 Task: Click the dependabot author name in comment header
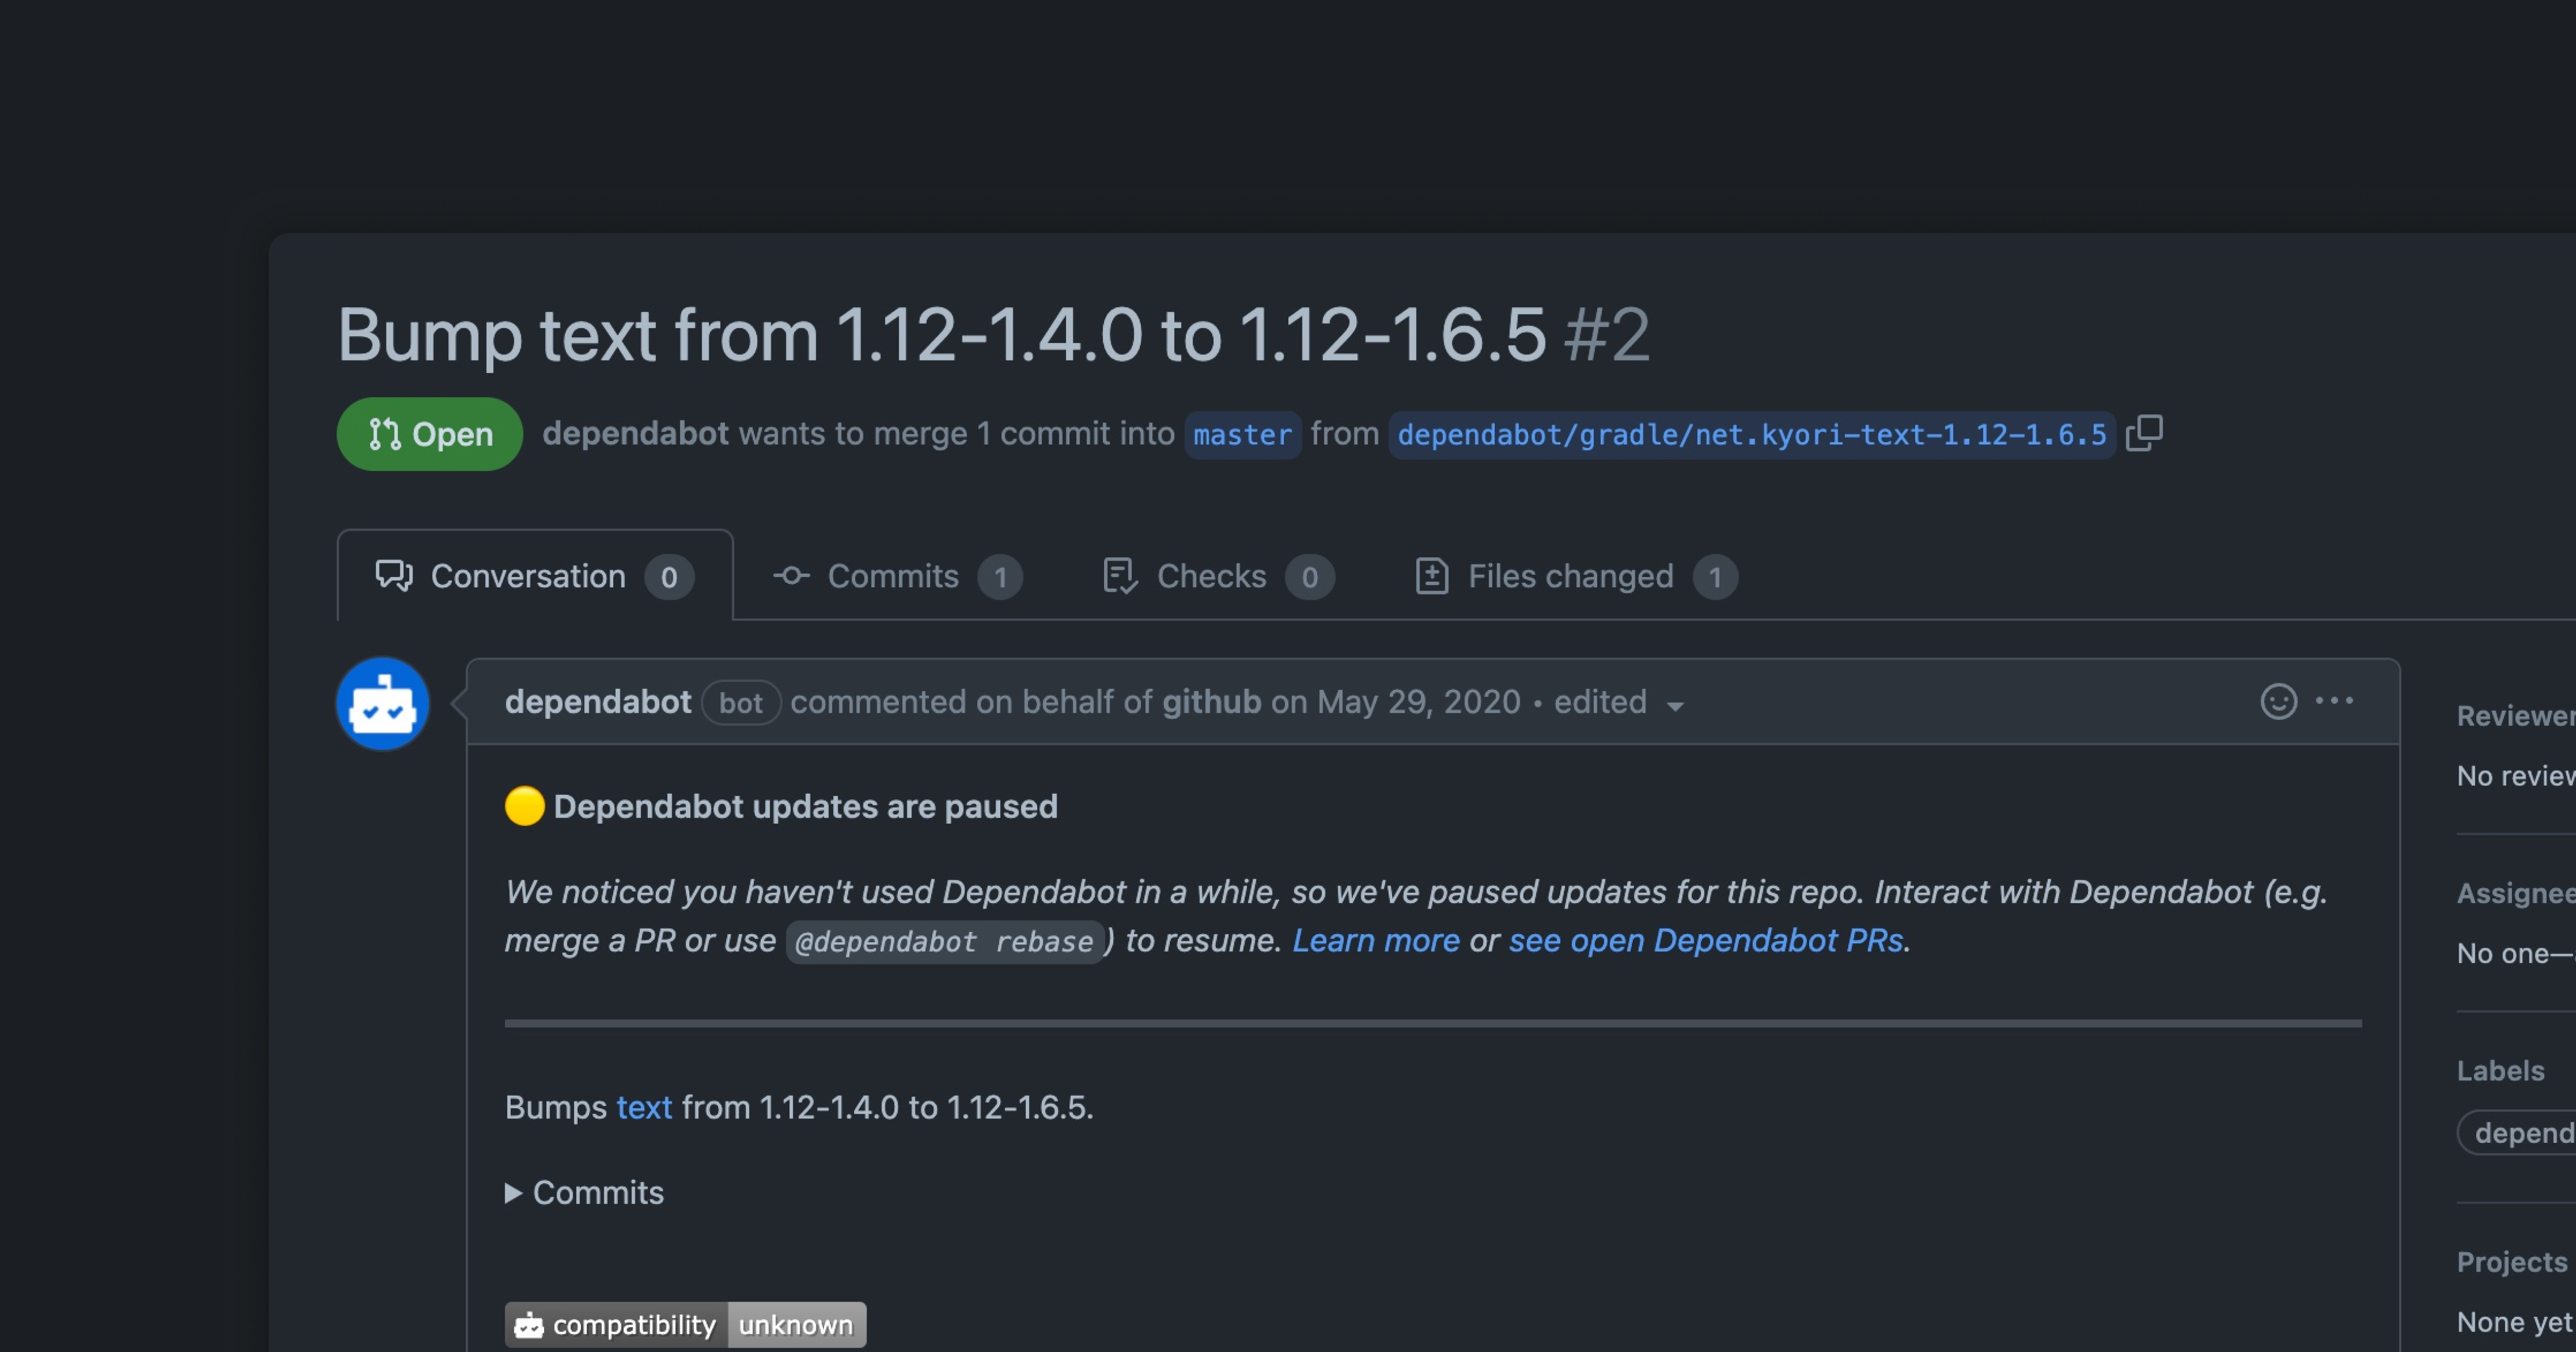click(x=598, y=702)
